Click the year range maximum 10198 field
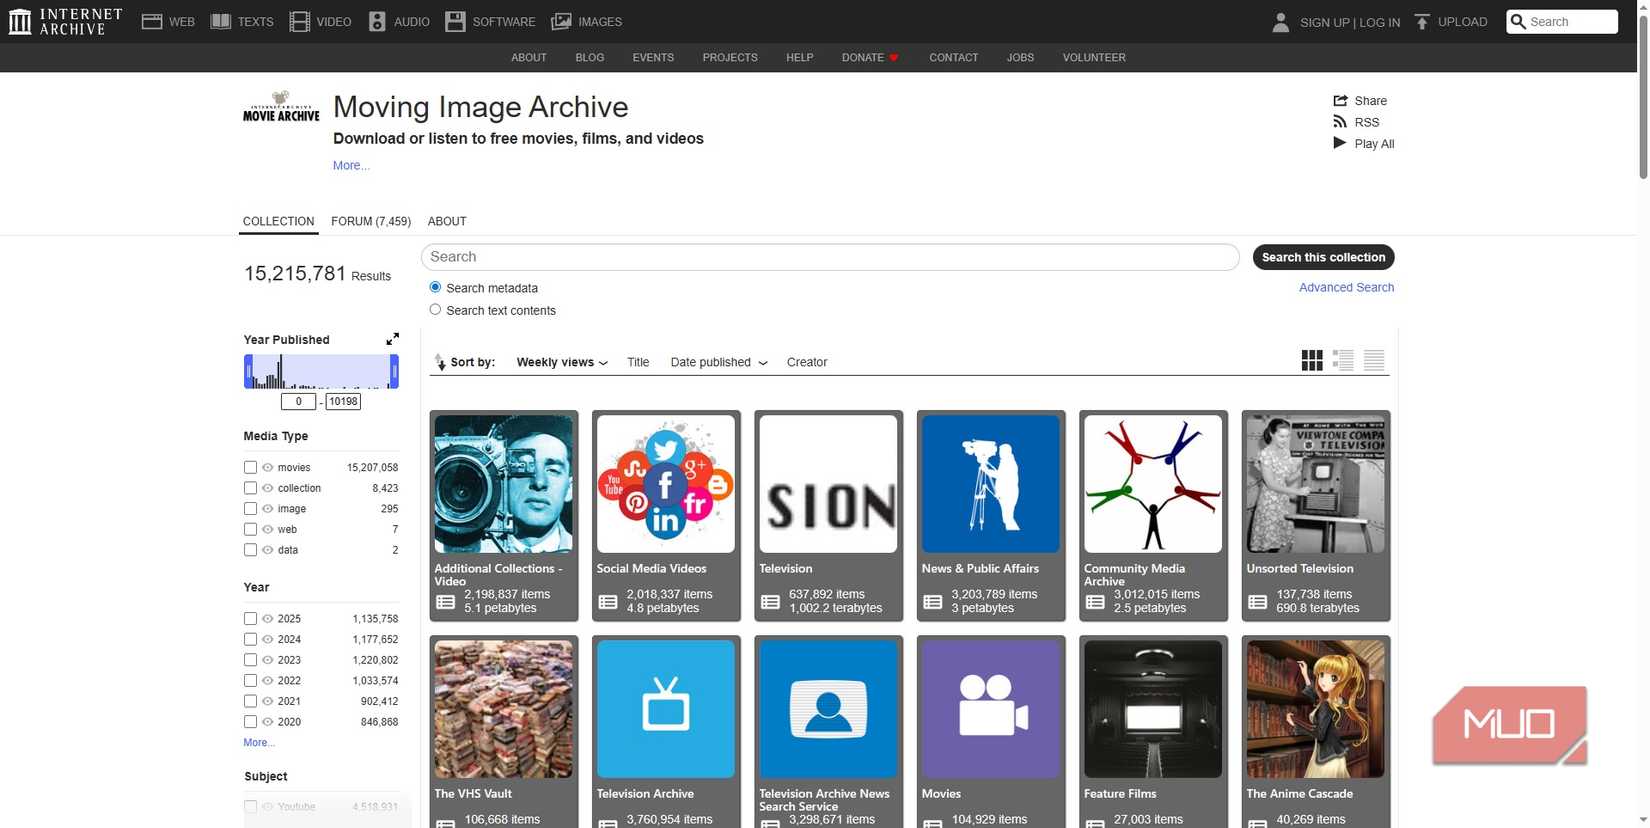Viewport: 1650px width, 828px height. click(x=343, y=401)
